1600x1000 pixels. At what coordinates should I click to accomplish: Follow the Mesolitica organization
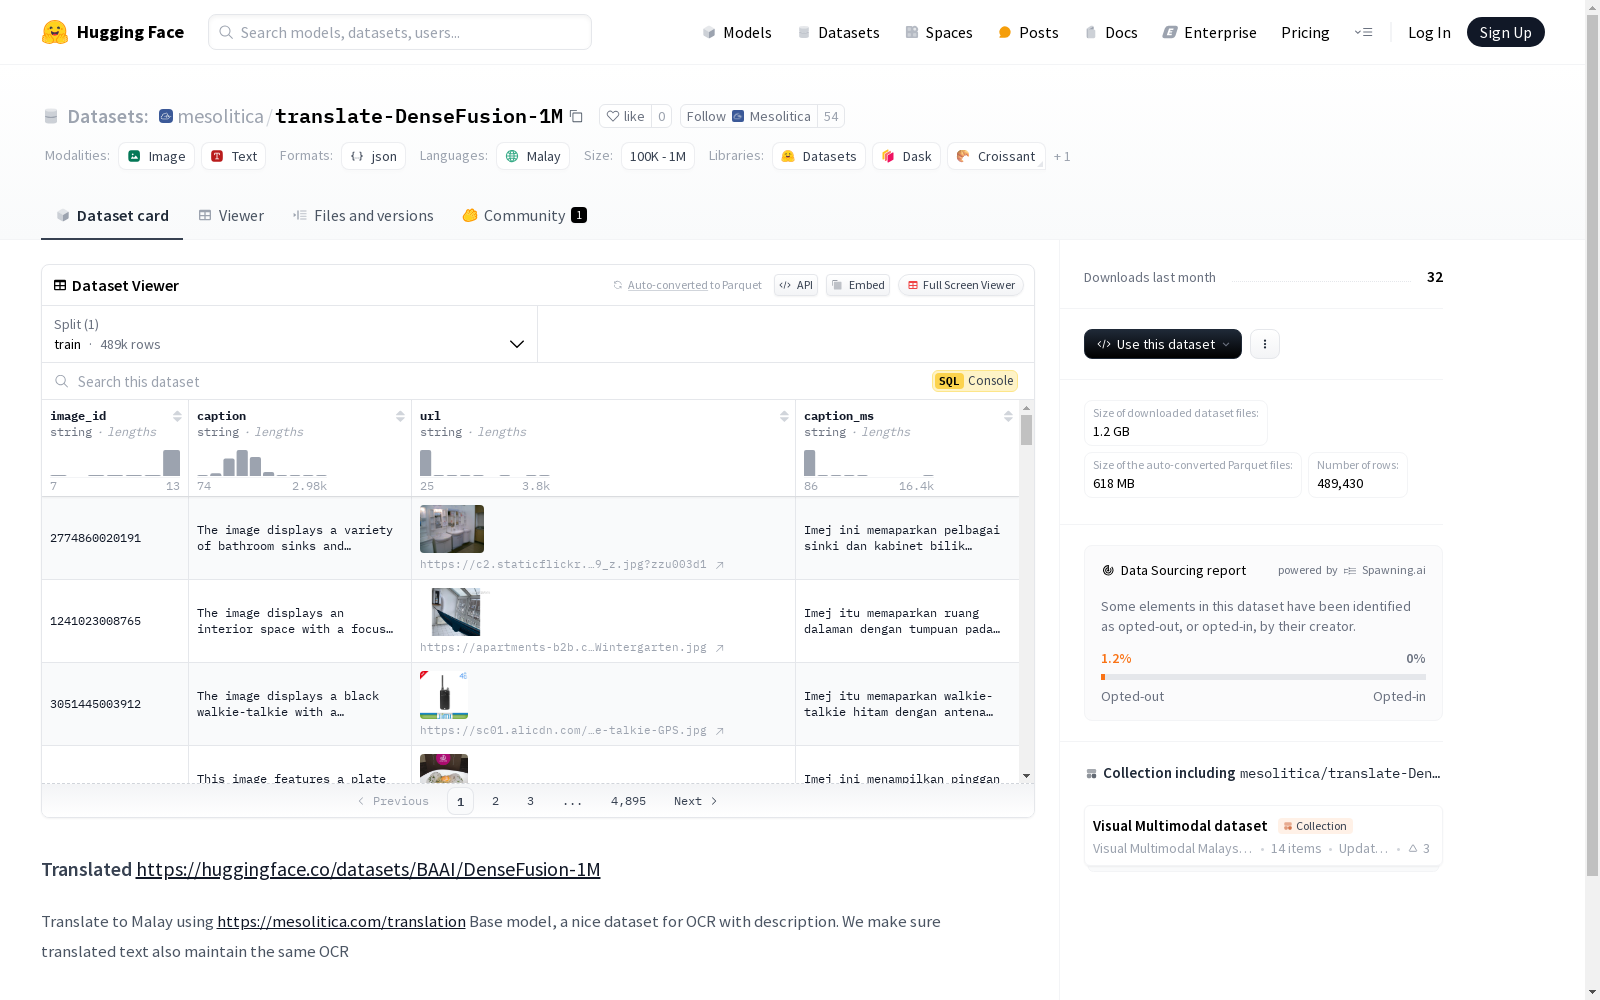pos(748,116)
